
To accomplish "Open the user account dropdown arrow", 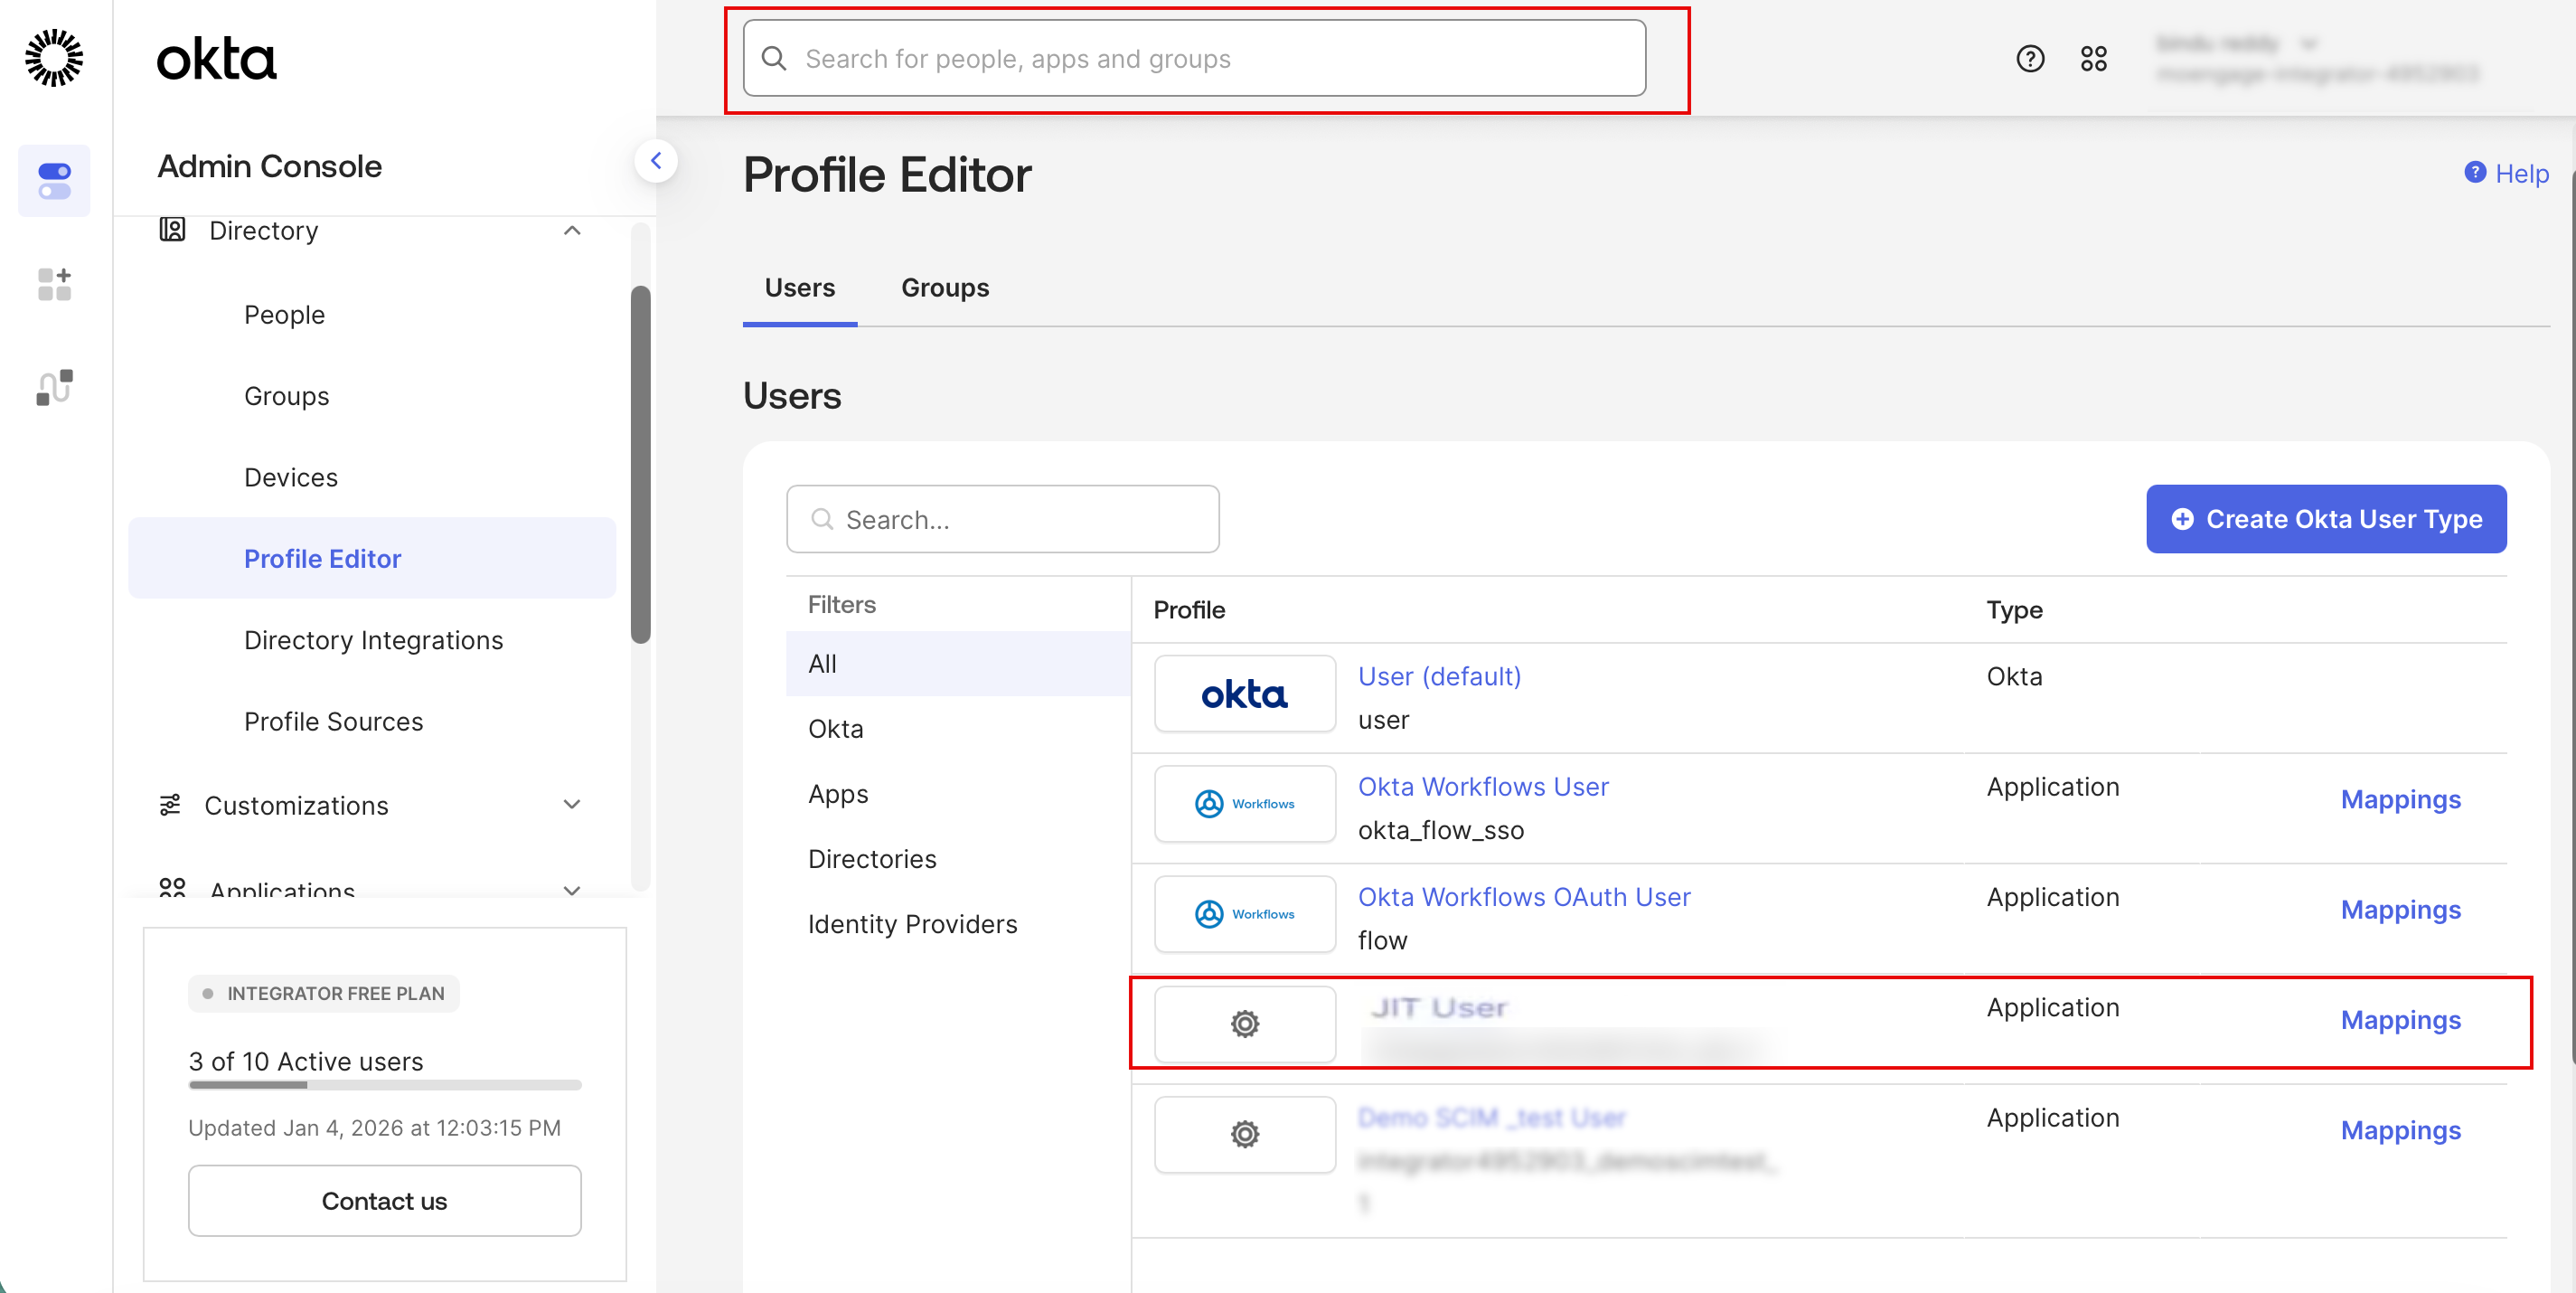I will (x=2309, y=44).
